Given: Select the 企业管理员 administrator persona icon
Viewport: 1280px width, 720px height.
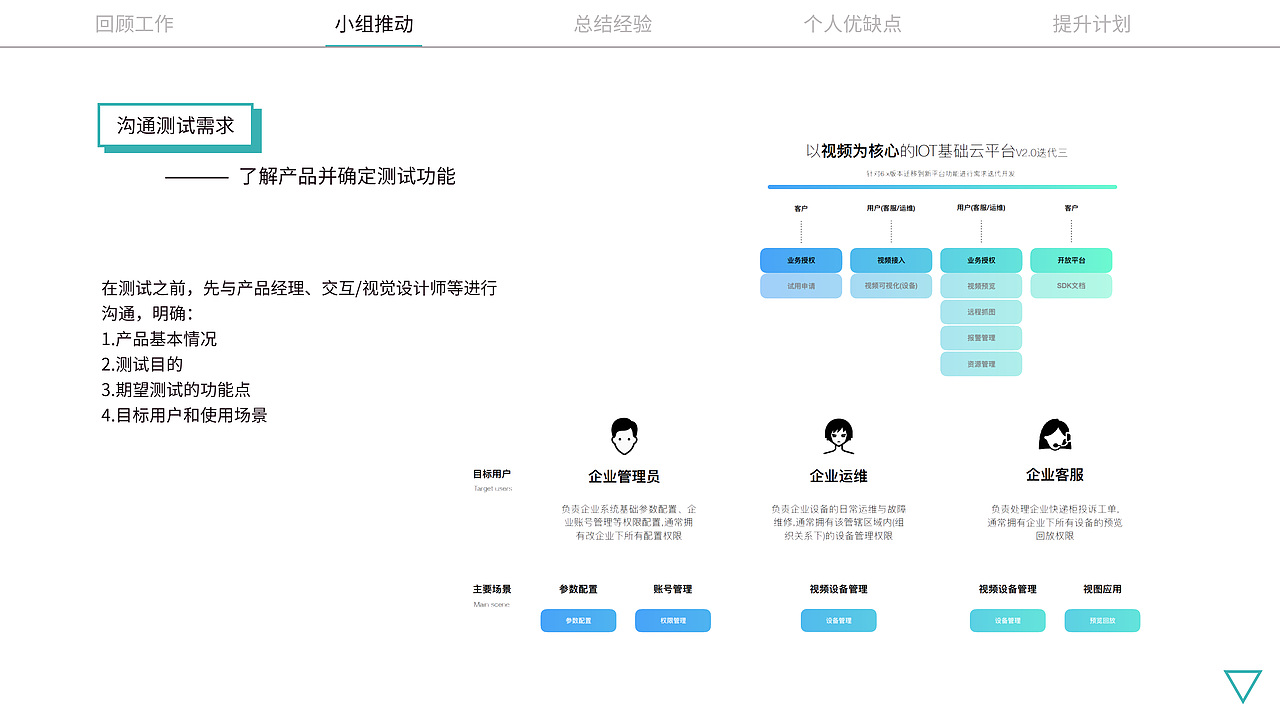Looking at the screenshot, I should [624, 434].
